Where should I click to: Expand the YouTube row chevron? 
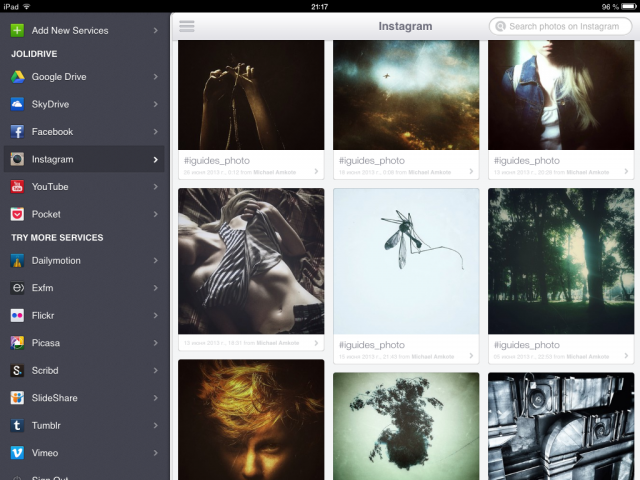tap(156, 187)
